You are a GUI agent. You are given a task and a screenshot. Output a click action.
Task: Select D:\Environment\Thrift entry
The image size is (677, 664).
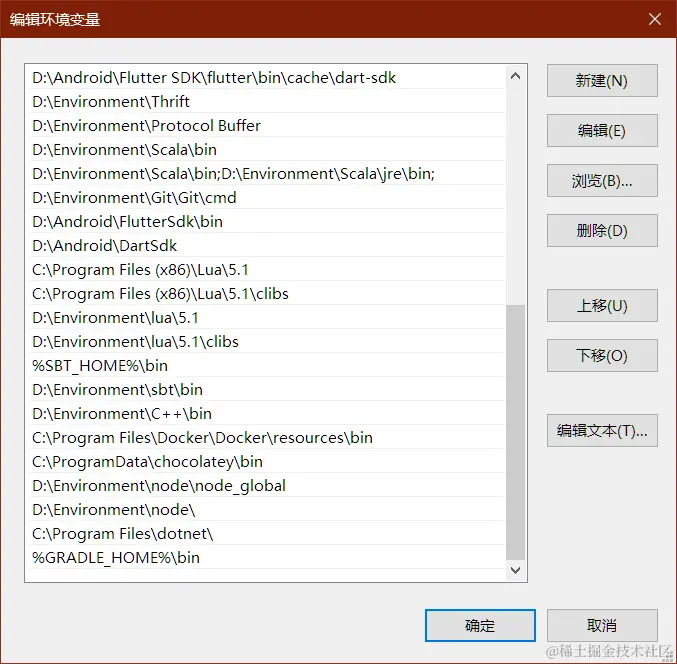tap(266, 101)
